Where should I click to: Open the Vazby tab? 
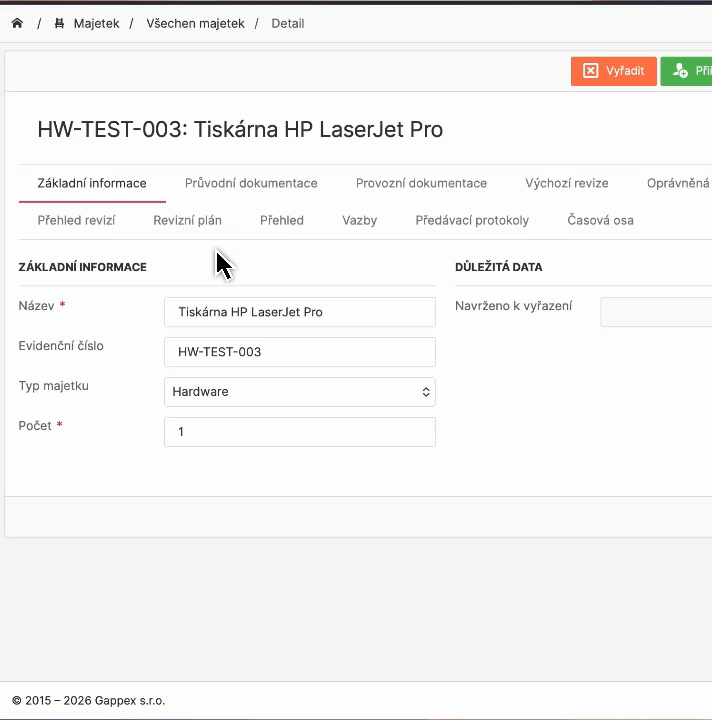pyautogui.click(x=359, y=220)
